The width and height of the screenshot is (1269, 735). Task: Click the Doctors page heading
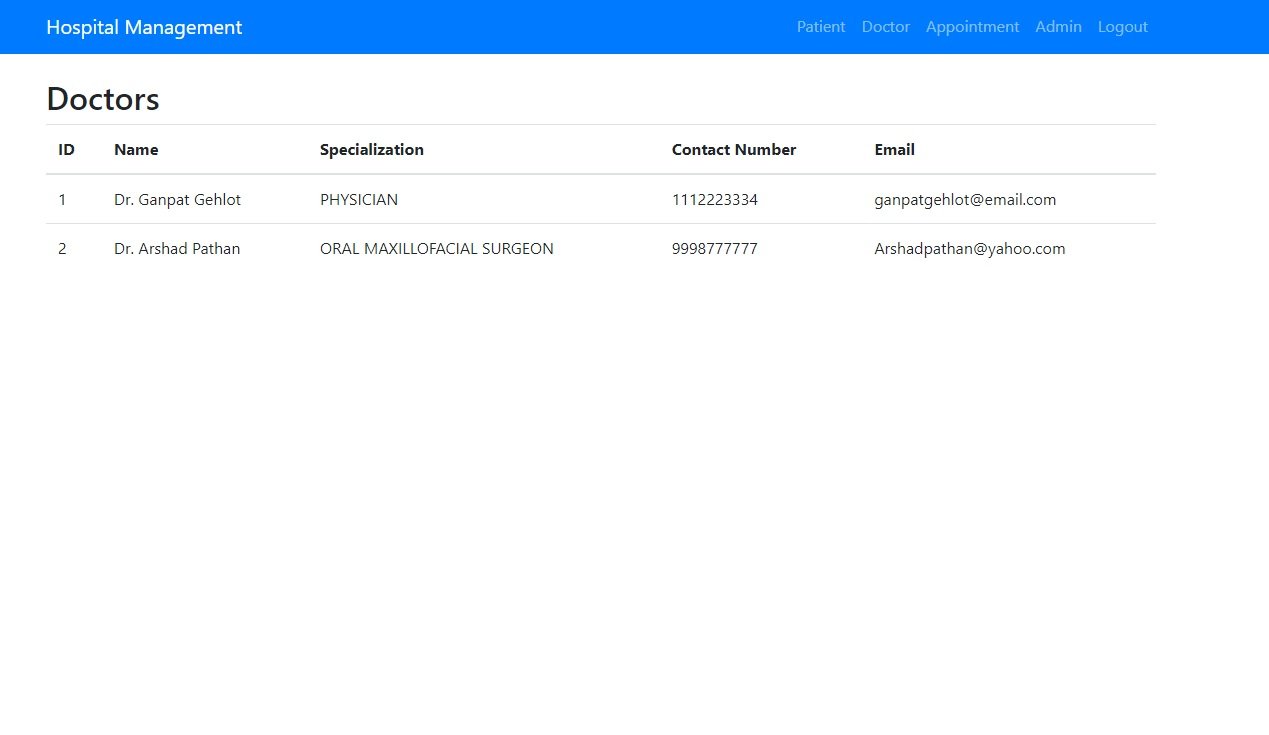(103, 99)
